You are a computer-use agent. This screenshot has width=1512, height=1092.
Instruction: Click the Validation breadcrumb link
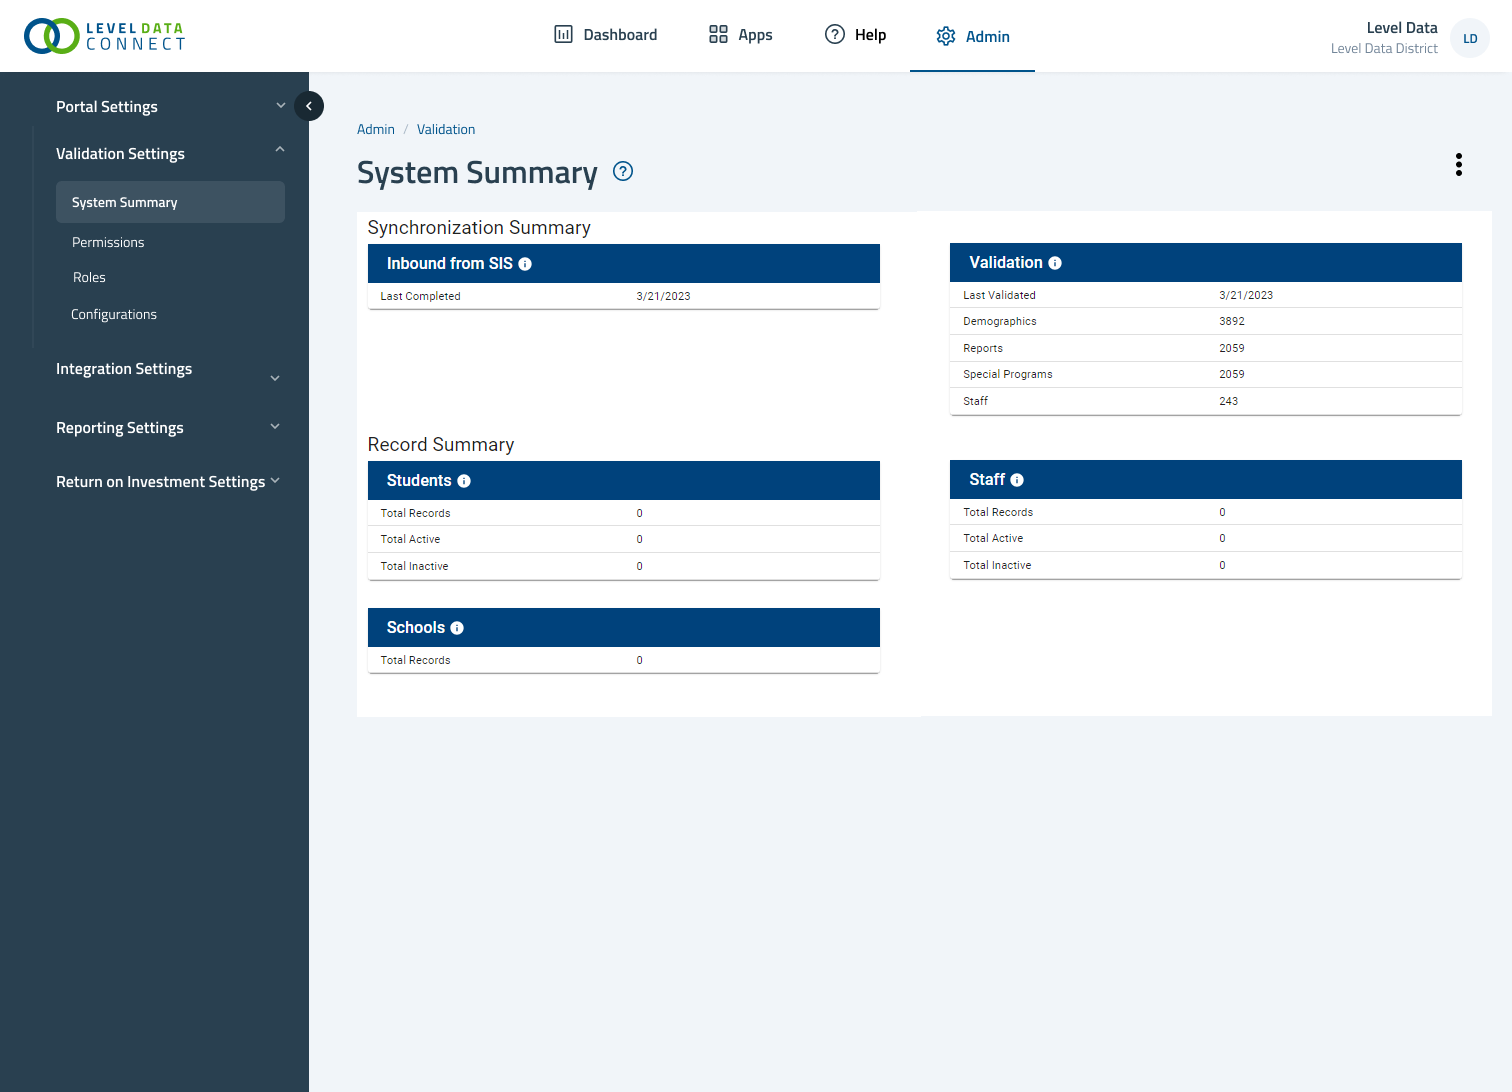(x=446, y=129)
